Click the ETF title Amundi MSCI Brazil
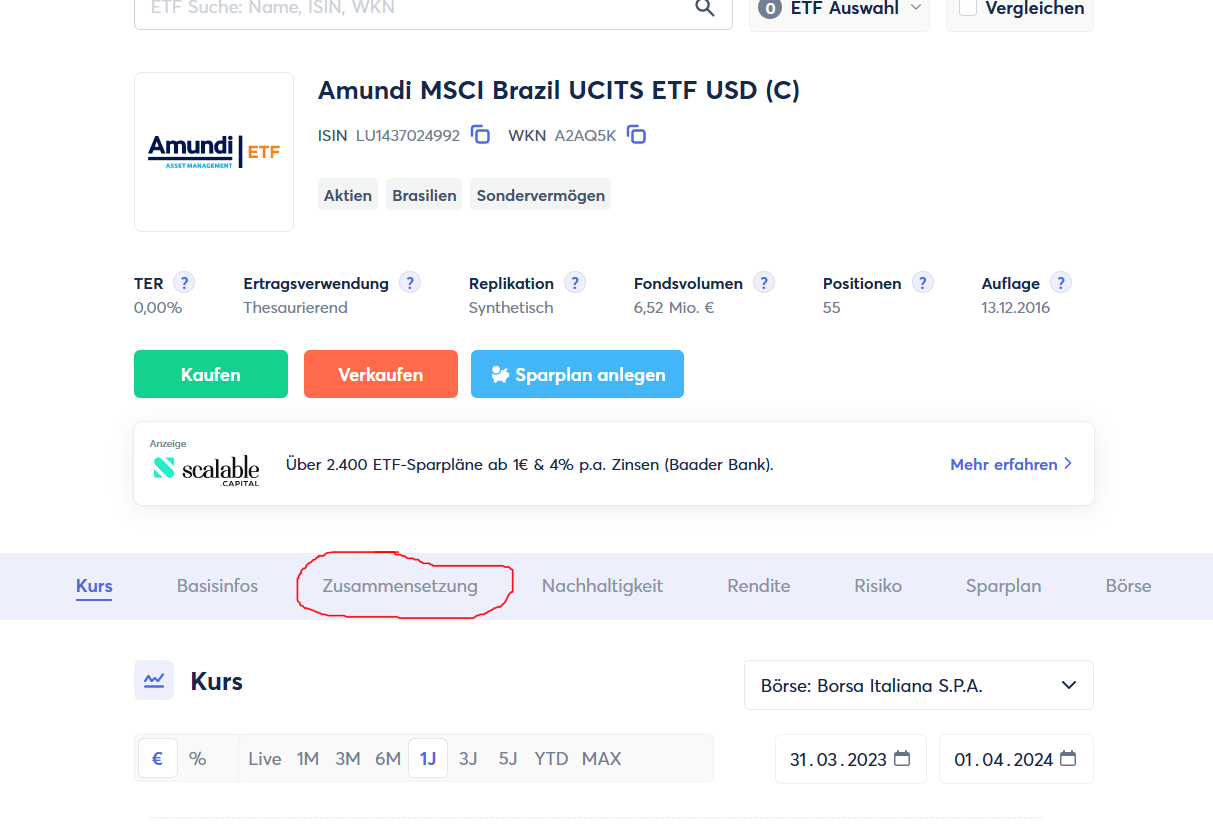This screenshot has width=1213, height=828. click(x=559, y=90)
